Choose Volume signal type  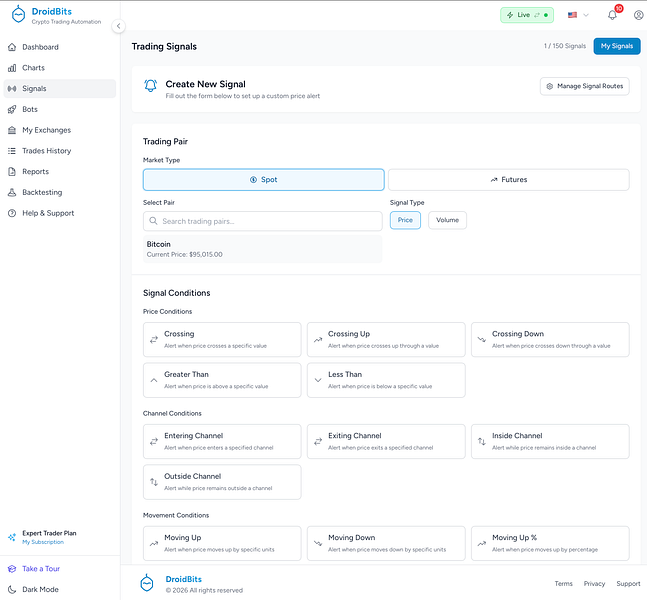pyautogui.click(x=447, y=220)
